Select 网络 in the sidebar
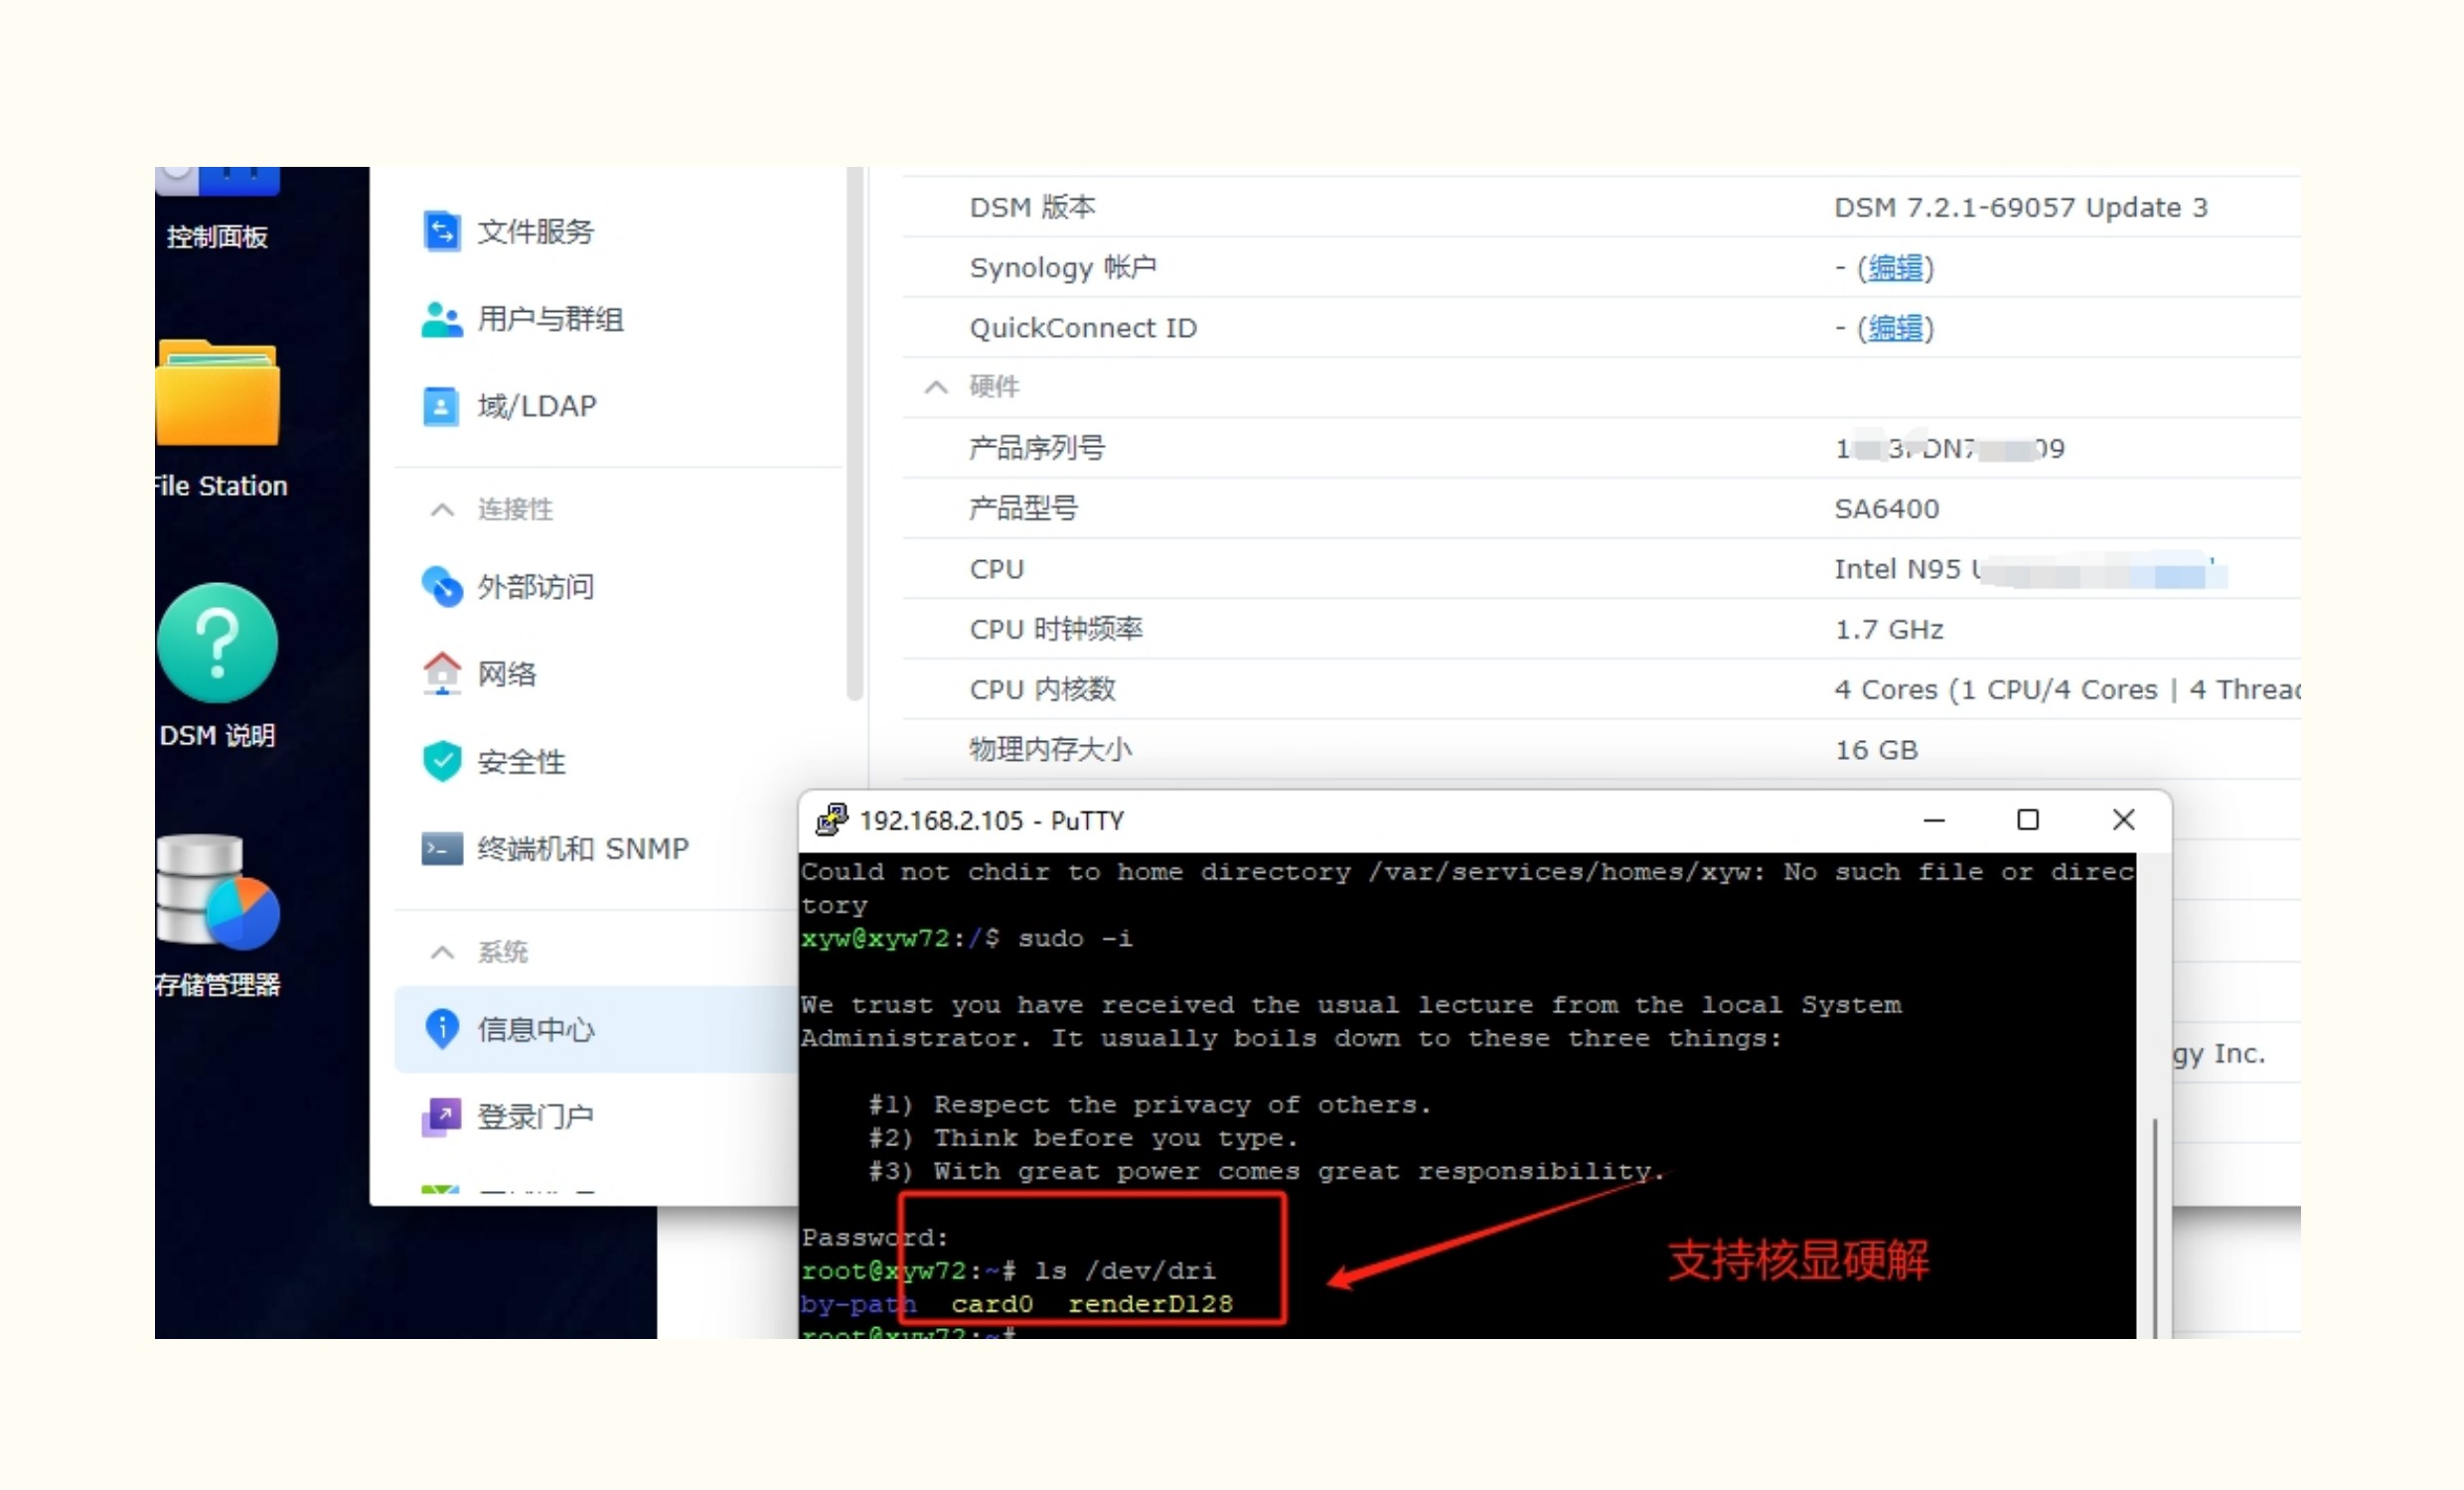This screenshot has height=1490, width=2464. pyautogui.click(x=506, y=674)
